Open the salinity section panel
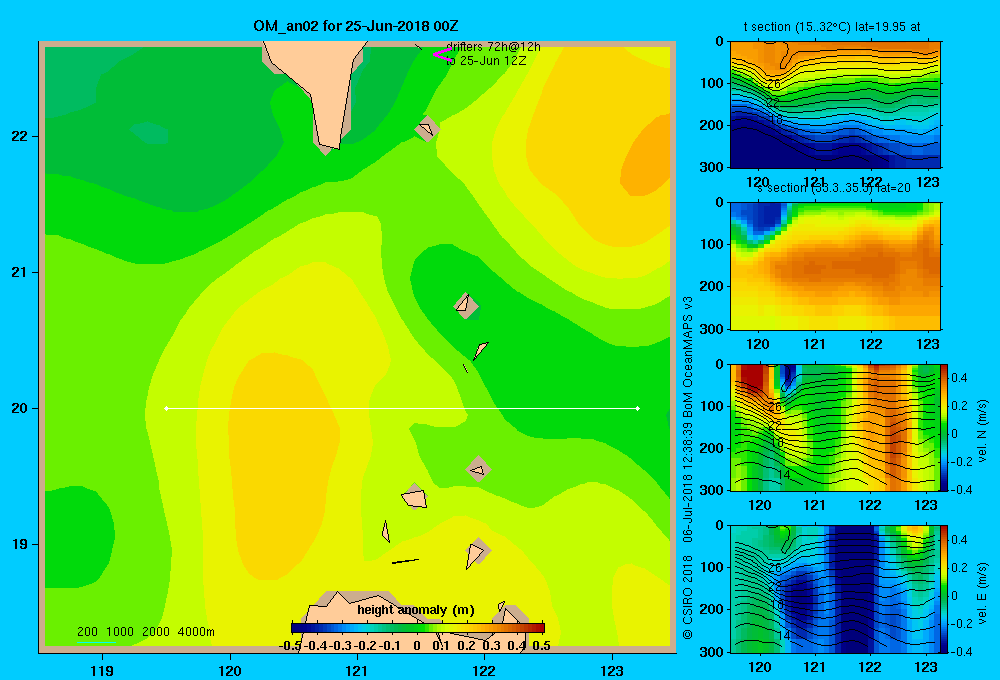 tap(835, 266)
